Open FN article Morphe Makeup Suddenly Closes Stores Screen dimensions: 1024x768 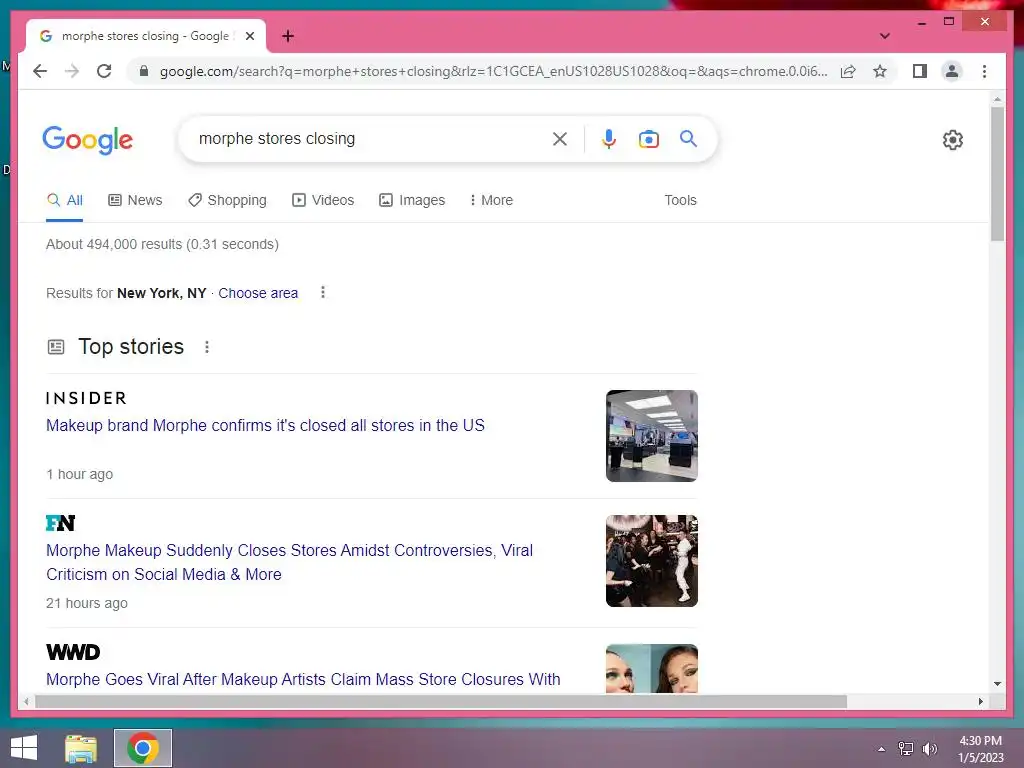(x=289, y=562)
